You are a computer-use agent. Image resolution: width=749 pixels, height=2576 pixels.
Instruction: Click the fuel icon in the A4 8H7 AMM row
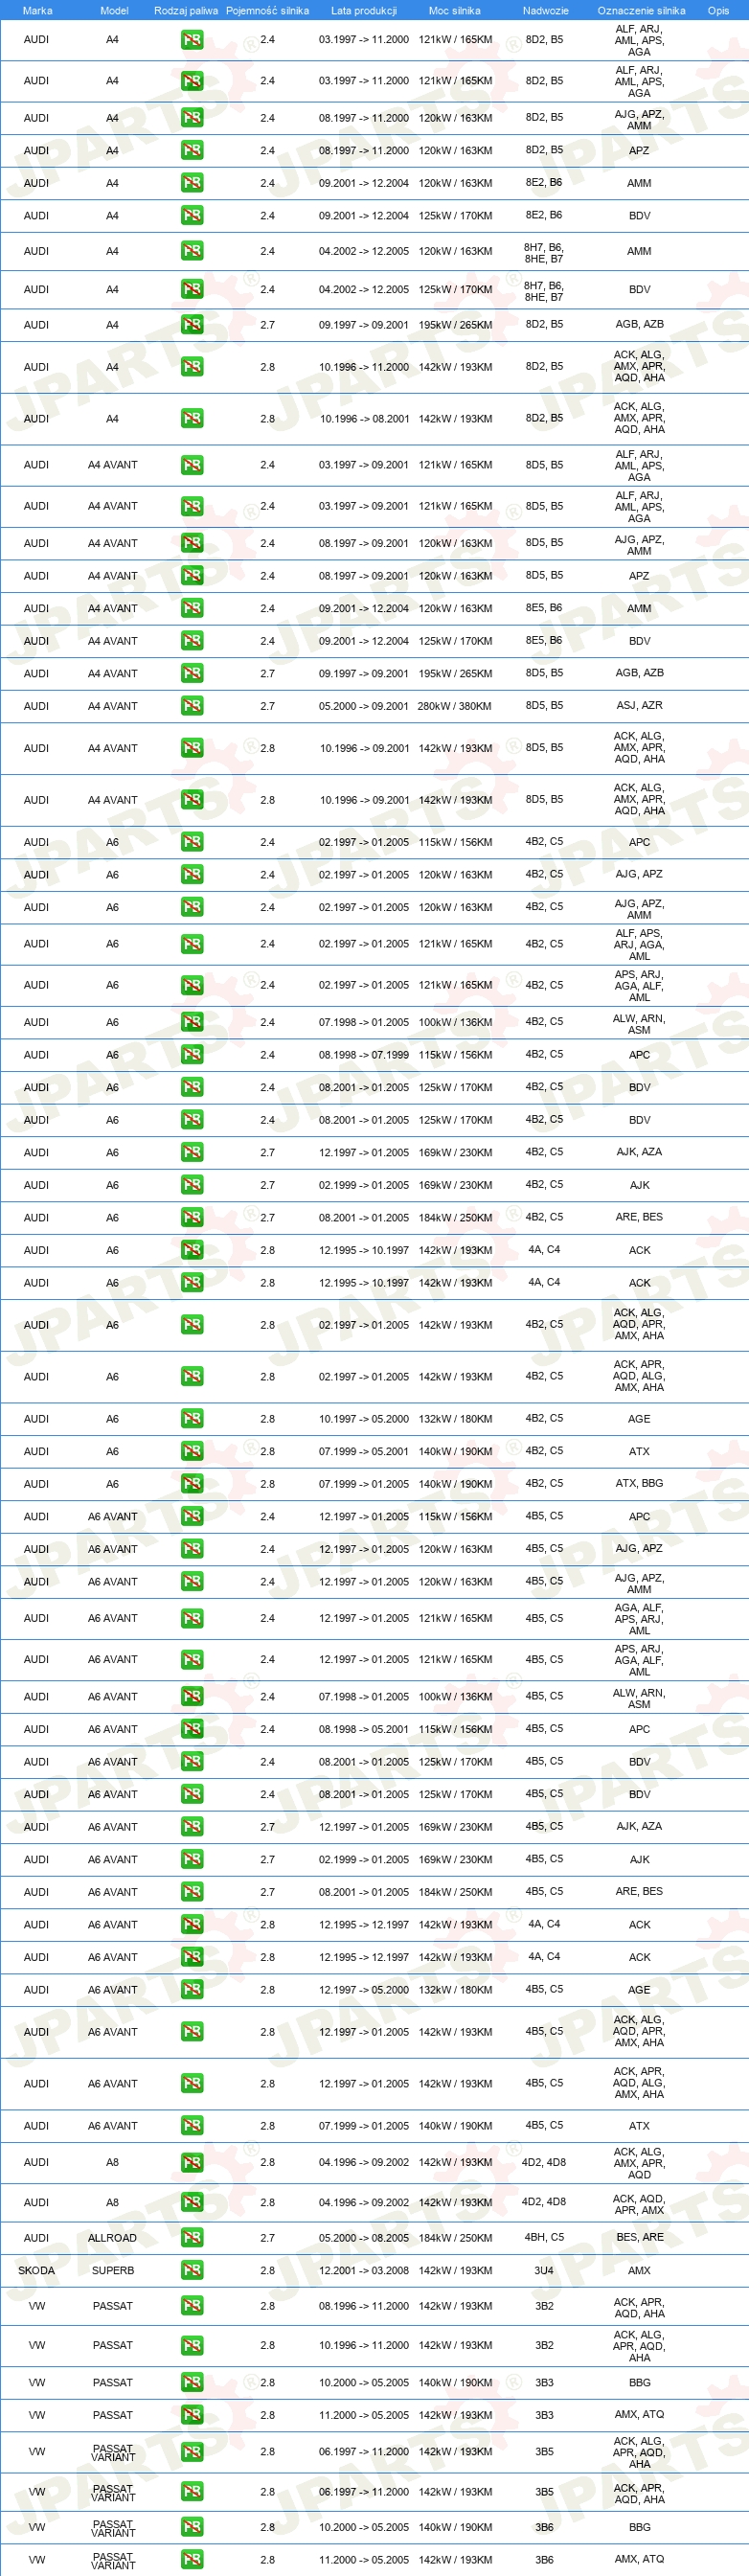coord(192,251)
